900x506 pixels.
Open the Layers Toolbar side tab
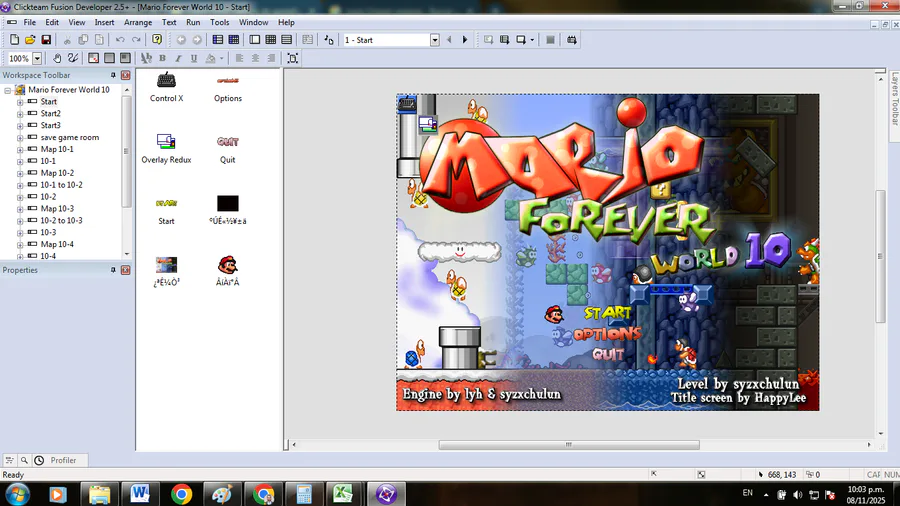pos(894,99)
